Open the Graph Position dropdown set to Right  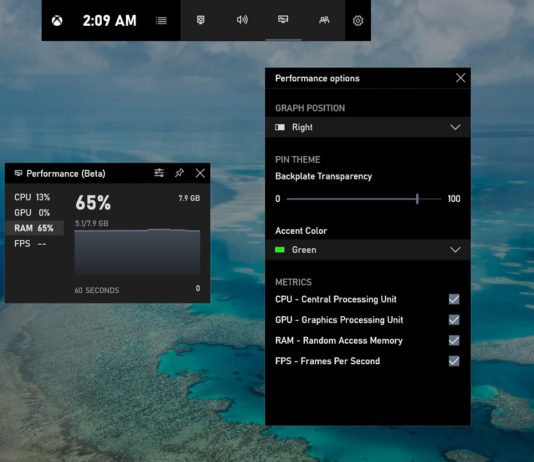[368, 127]
